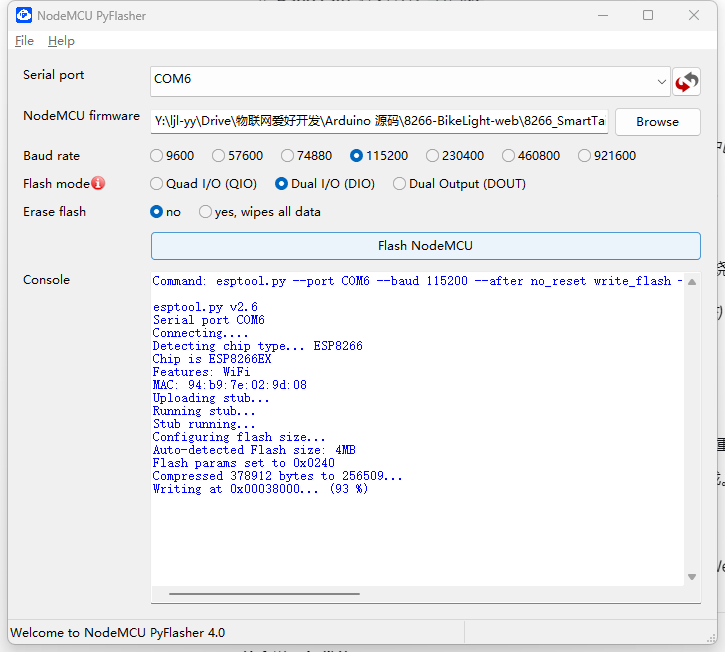Choose the 74880 baud rate option
Viewport: 725px width, 652px height.
coord(288,156)
